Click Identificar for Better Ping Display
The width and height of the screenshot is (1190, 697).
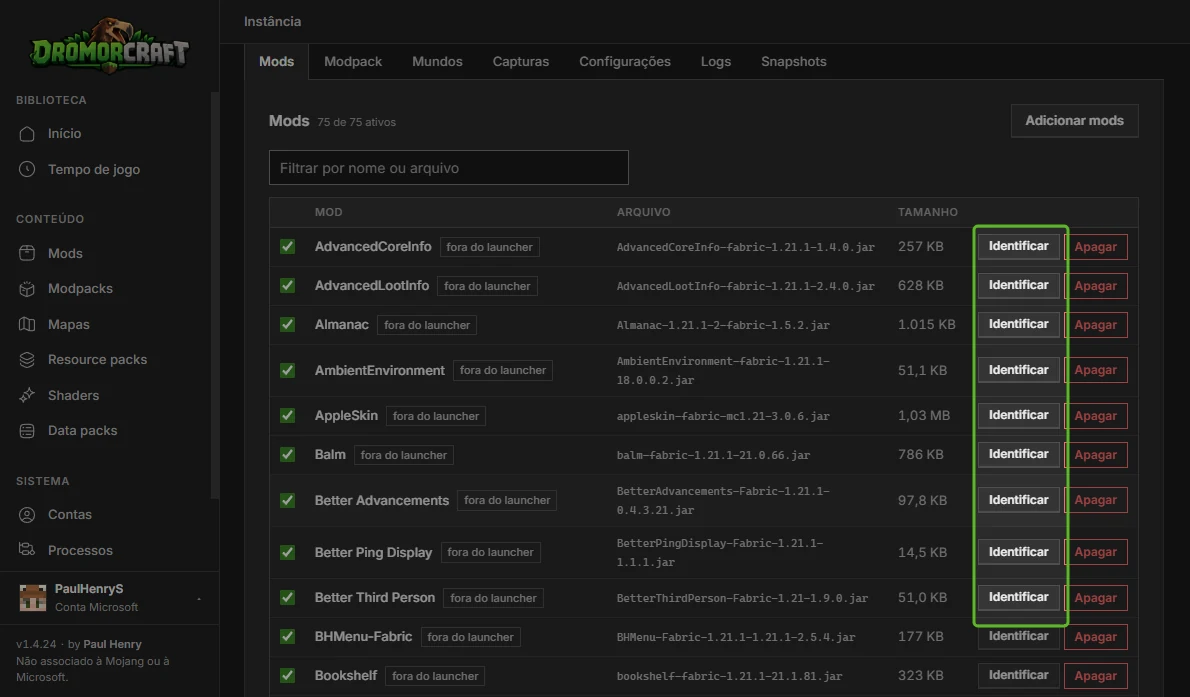click(1018, 553)
